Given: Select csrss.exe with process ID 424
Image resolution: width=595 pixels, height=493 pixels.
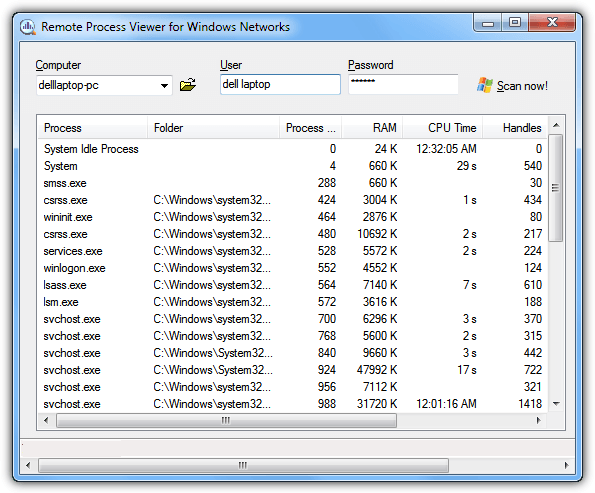Looking at the screenshot, I should point(293,200).
